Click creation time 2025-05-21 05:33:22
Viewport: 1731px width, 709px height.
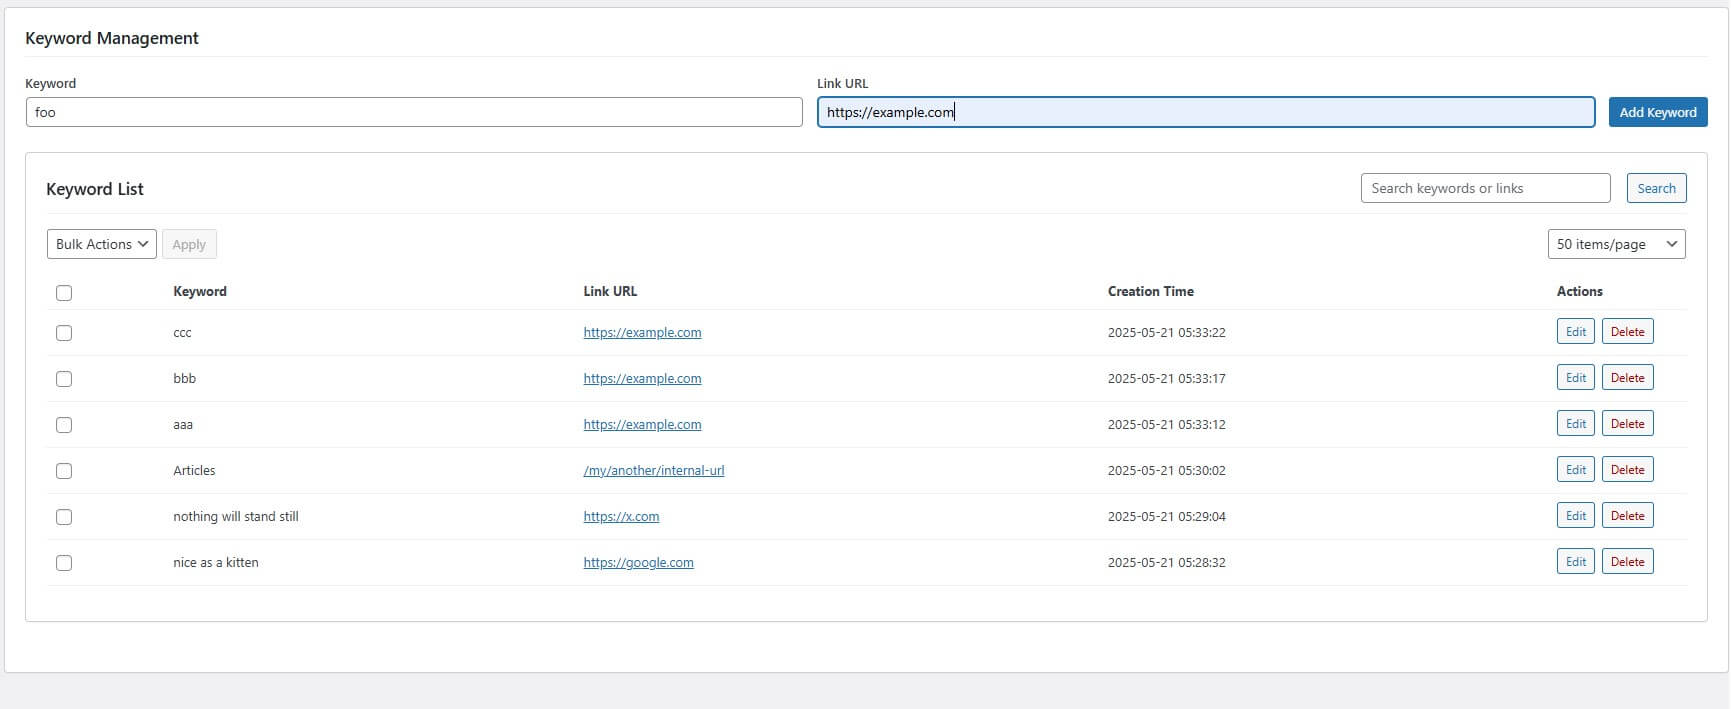[1167, 333]
